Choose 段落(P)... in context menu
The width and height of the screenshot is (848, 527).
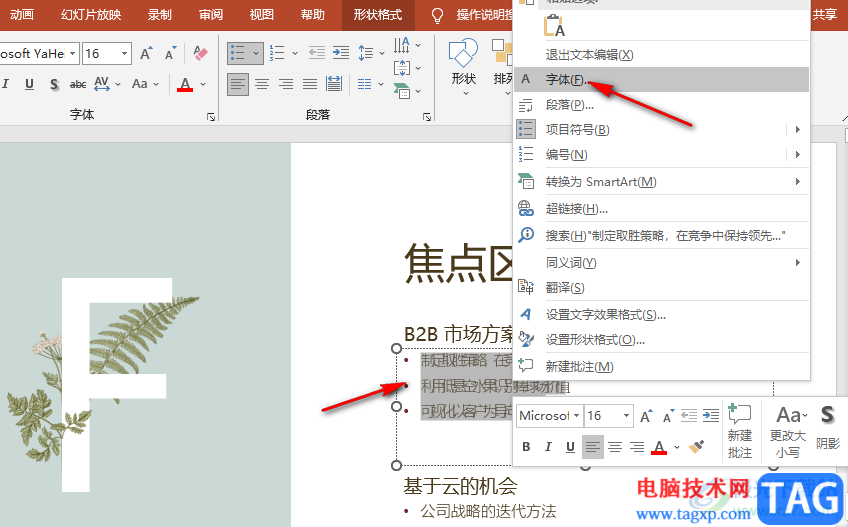click(661, 104)
